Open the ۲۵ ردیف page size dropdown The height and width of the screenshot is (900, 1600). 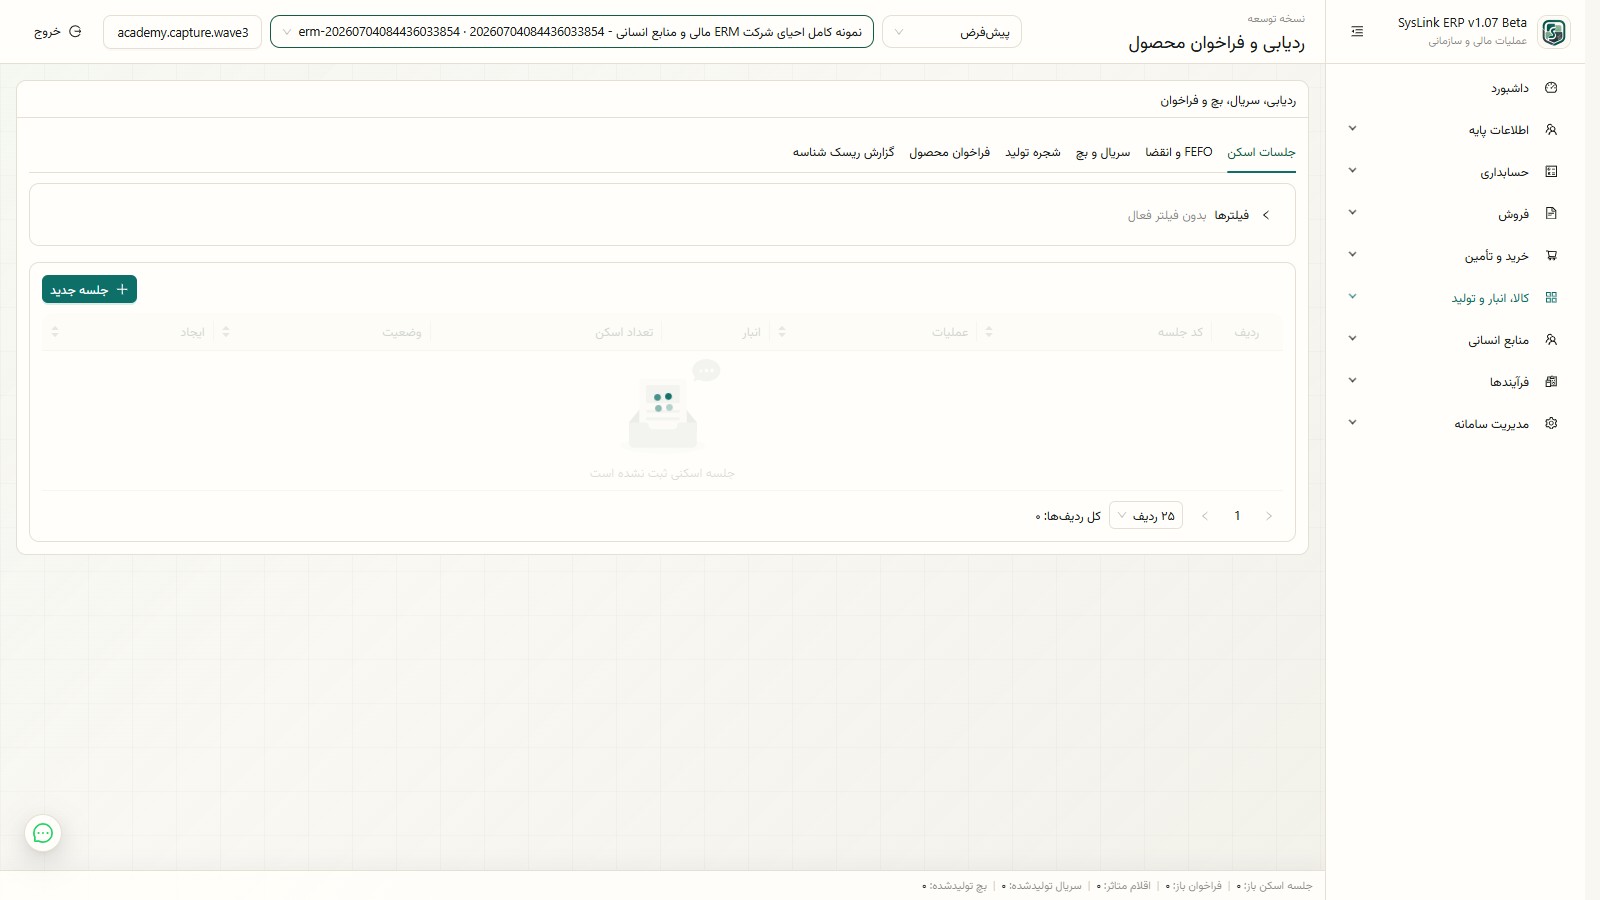[1146, 516]
